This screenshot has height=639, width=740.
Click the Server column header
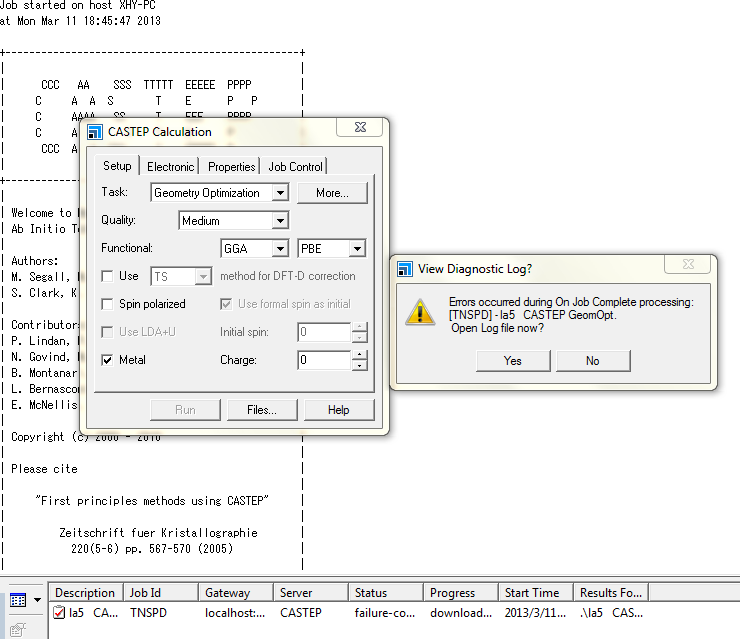tap(311, 592)
